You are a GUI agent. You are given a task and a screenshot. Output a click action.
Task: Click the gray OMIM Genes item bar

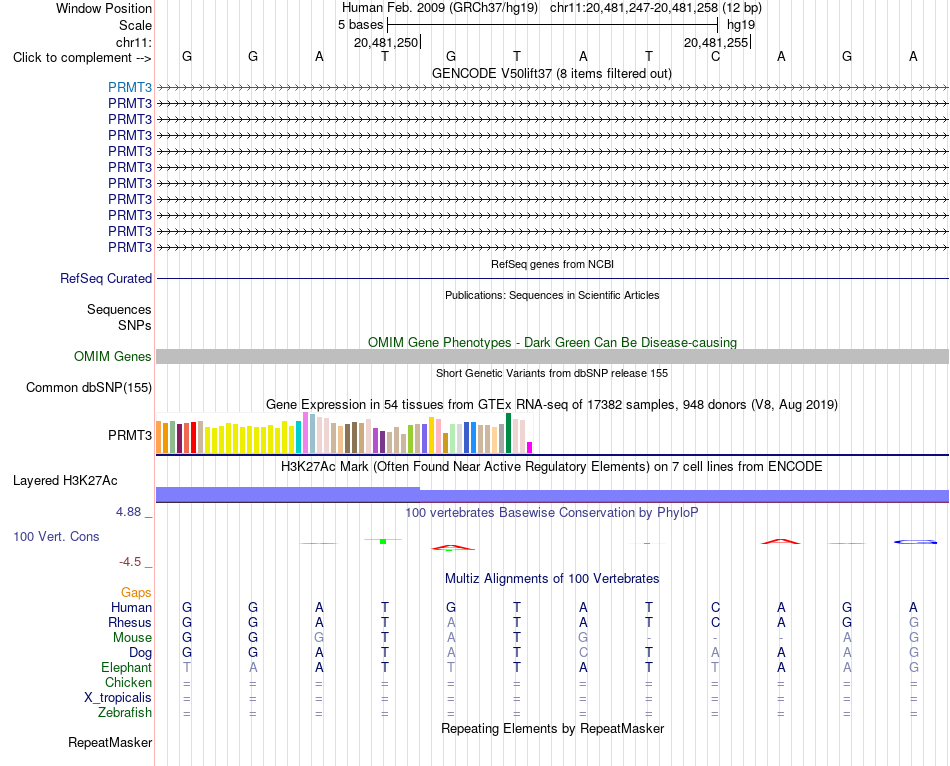click(552, 356)
